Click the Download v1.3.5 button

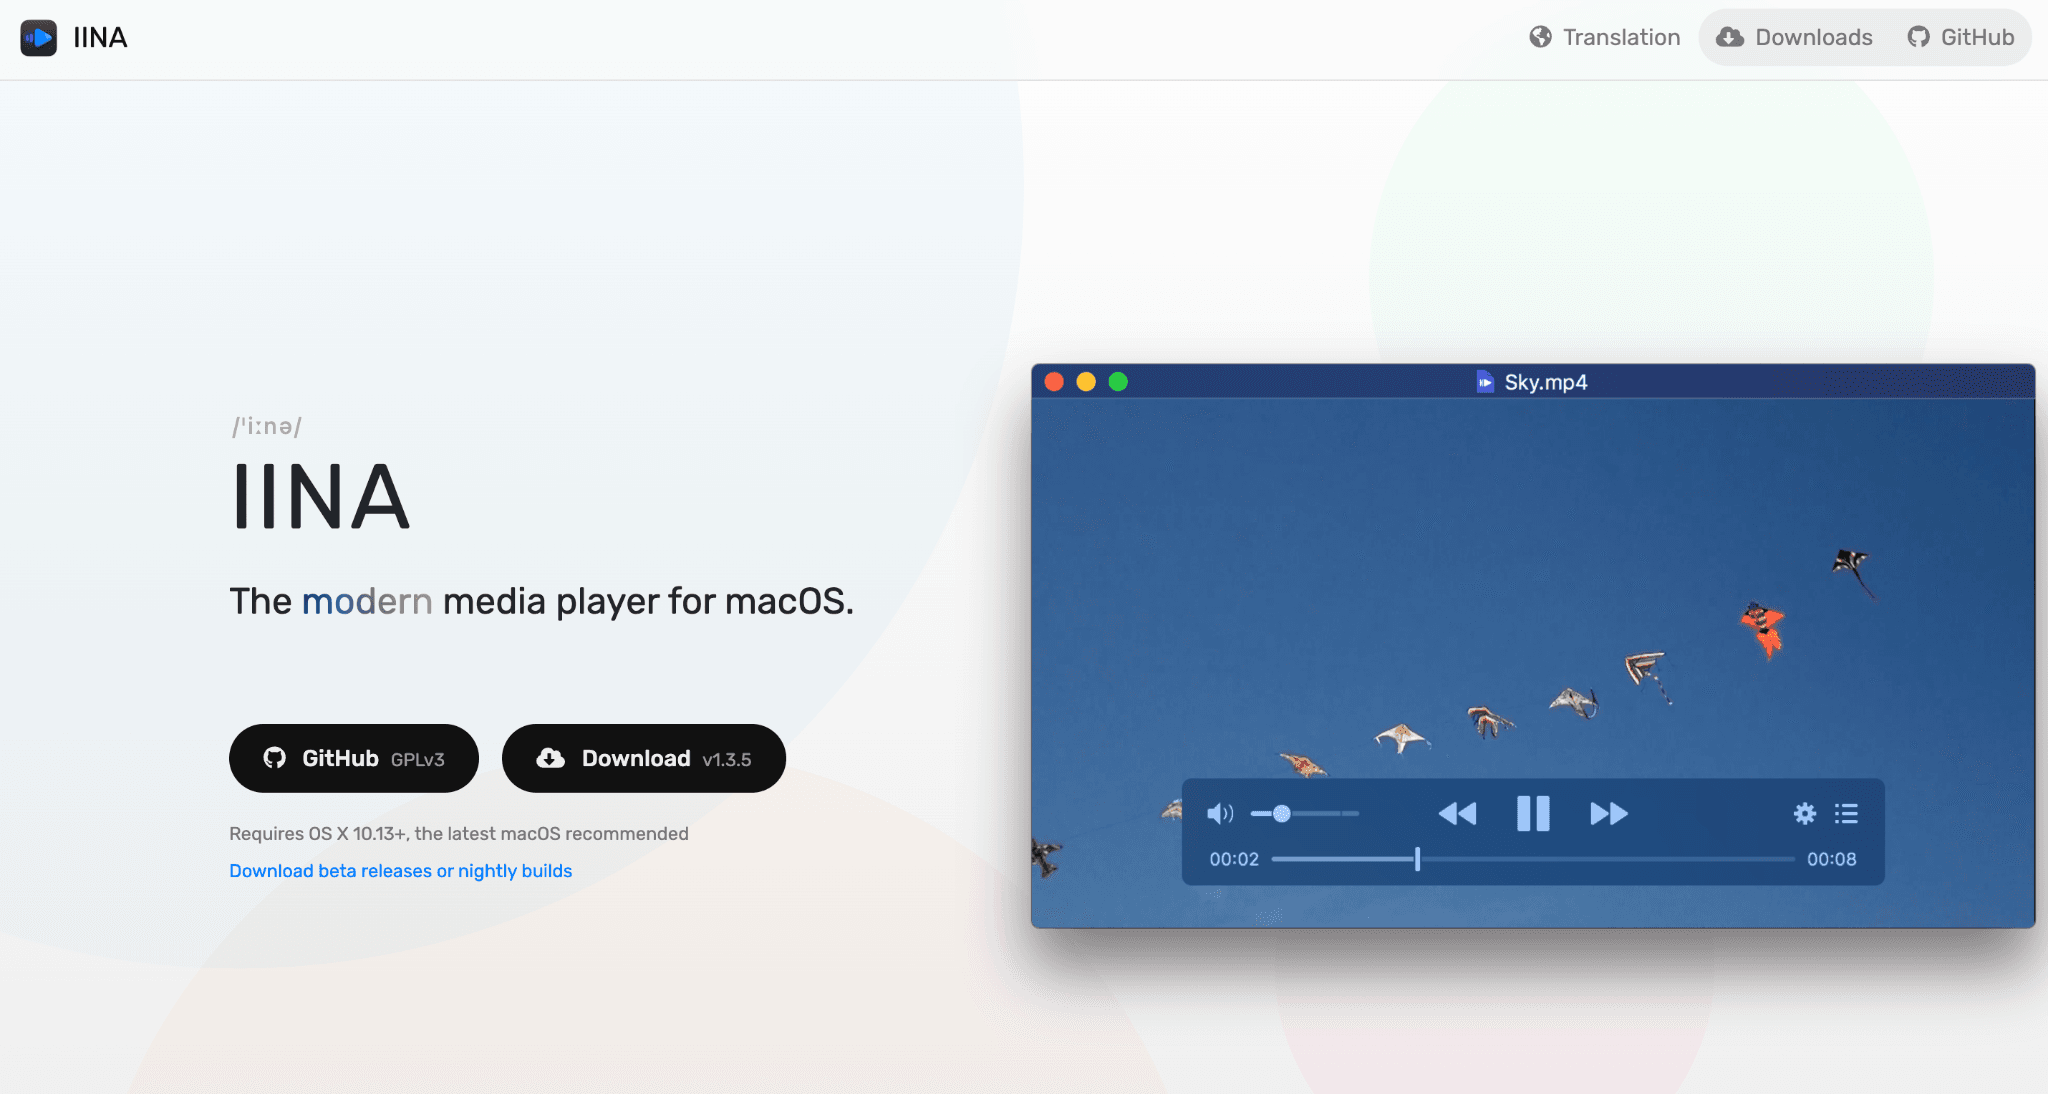click(643, 758)
